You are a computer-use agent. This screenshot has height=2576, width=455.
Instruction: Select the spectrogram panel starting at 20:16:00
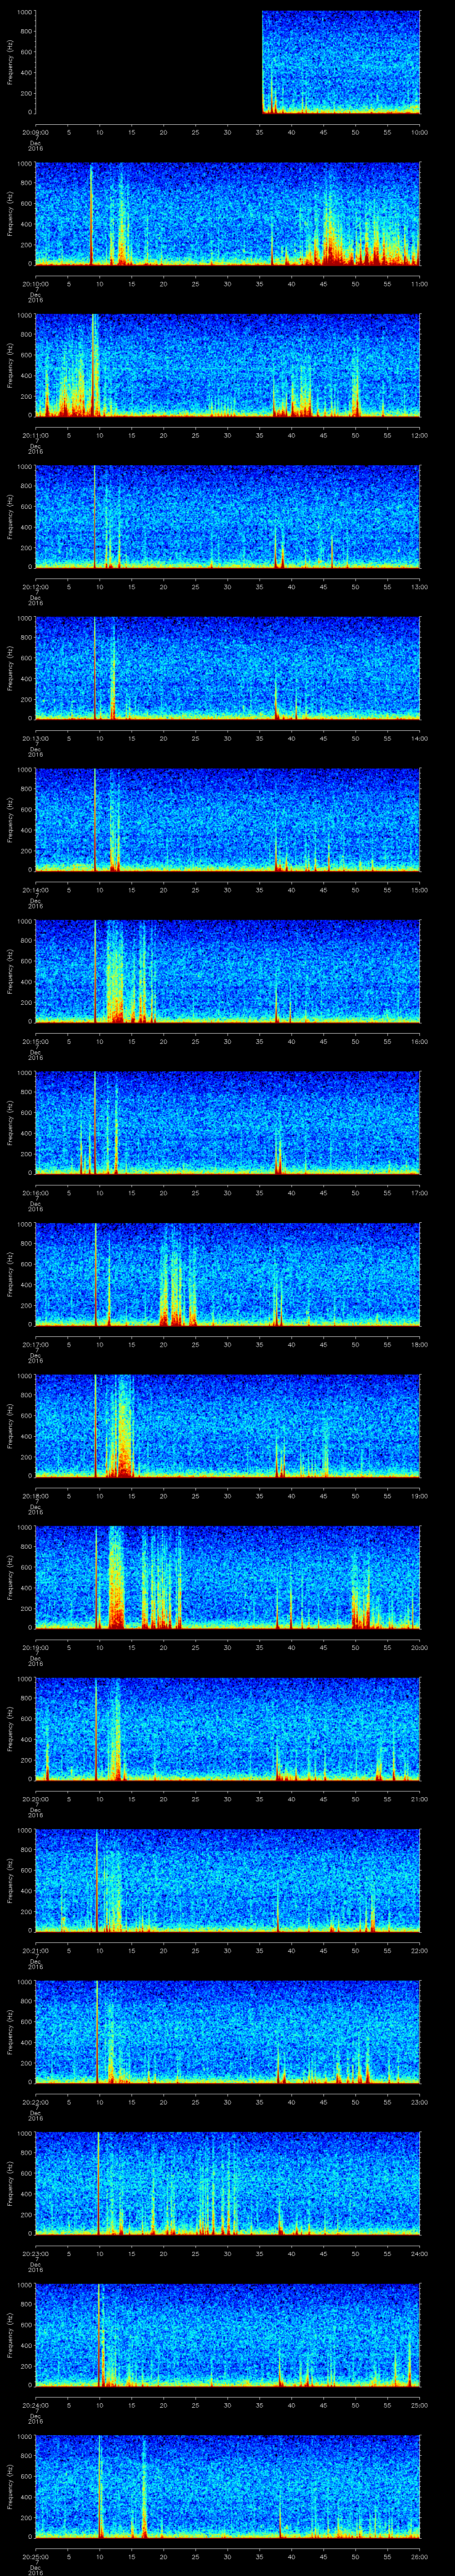click(228, 1122)
